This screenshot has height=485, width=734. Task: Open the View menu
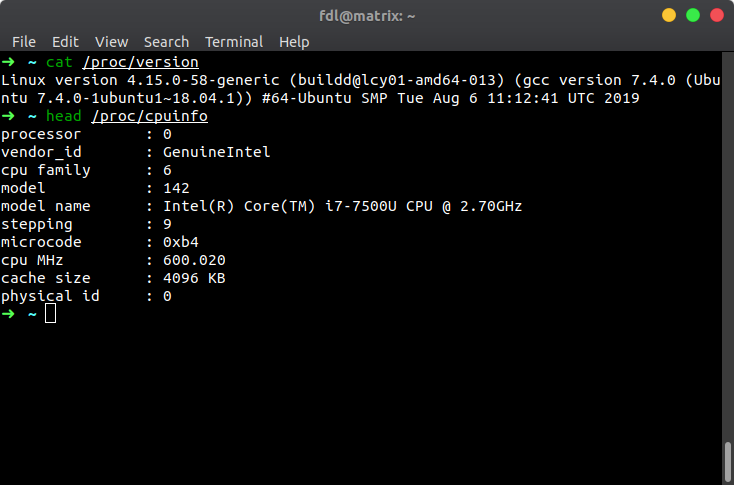(111, 42)
